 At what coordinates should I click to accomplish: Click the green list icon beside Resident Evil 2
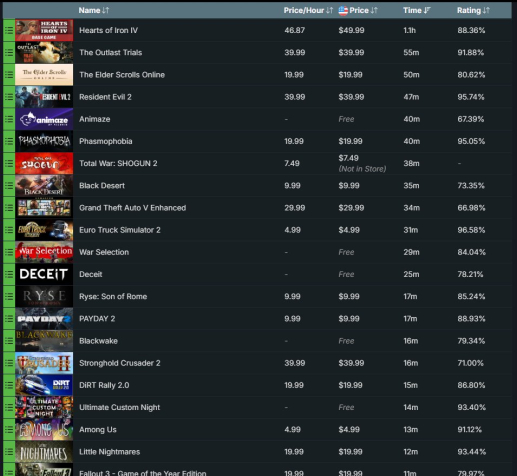pos(9,97)
